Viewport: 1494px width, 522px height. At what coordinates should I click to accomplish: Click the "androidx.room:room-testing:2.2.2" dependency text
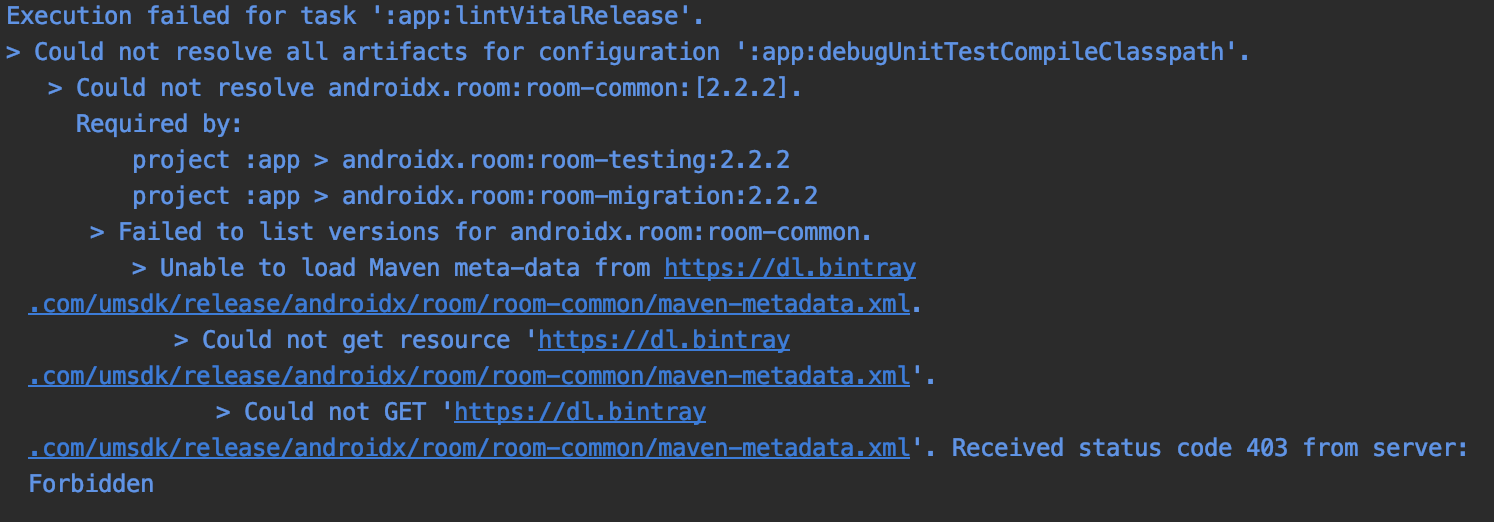point(566,160)
